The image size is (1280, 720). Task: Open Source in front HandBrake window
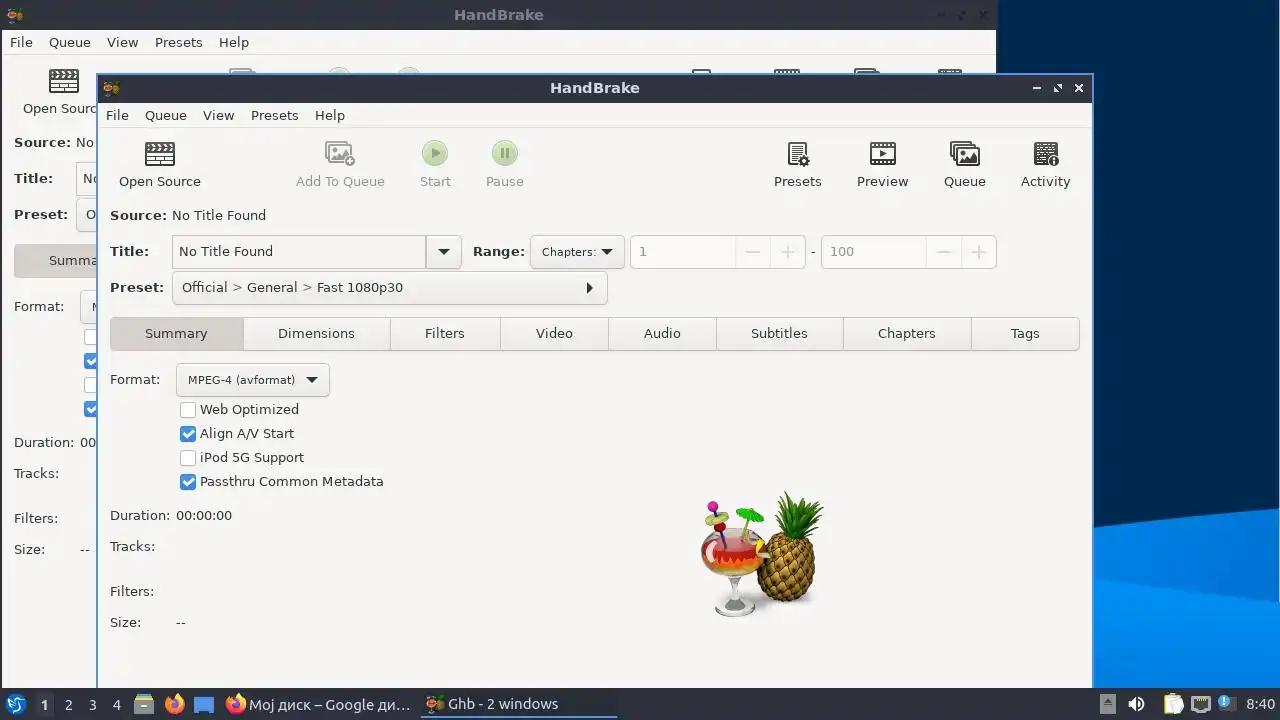160,165
